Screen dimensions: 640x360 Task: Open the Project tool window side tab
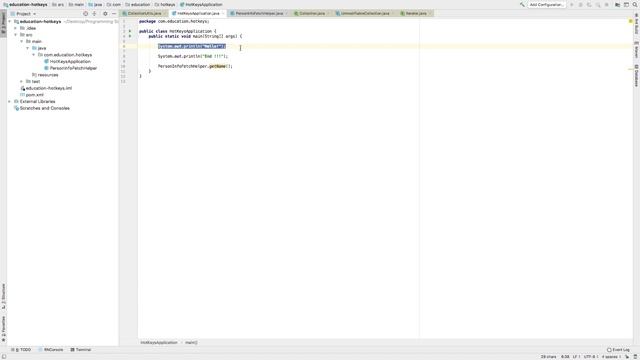pyautogui.click(x=3, y=24)
